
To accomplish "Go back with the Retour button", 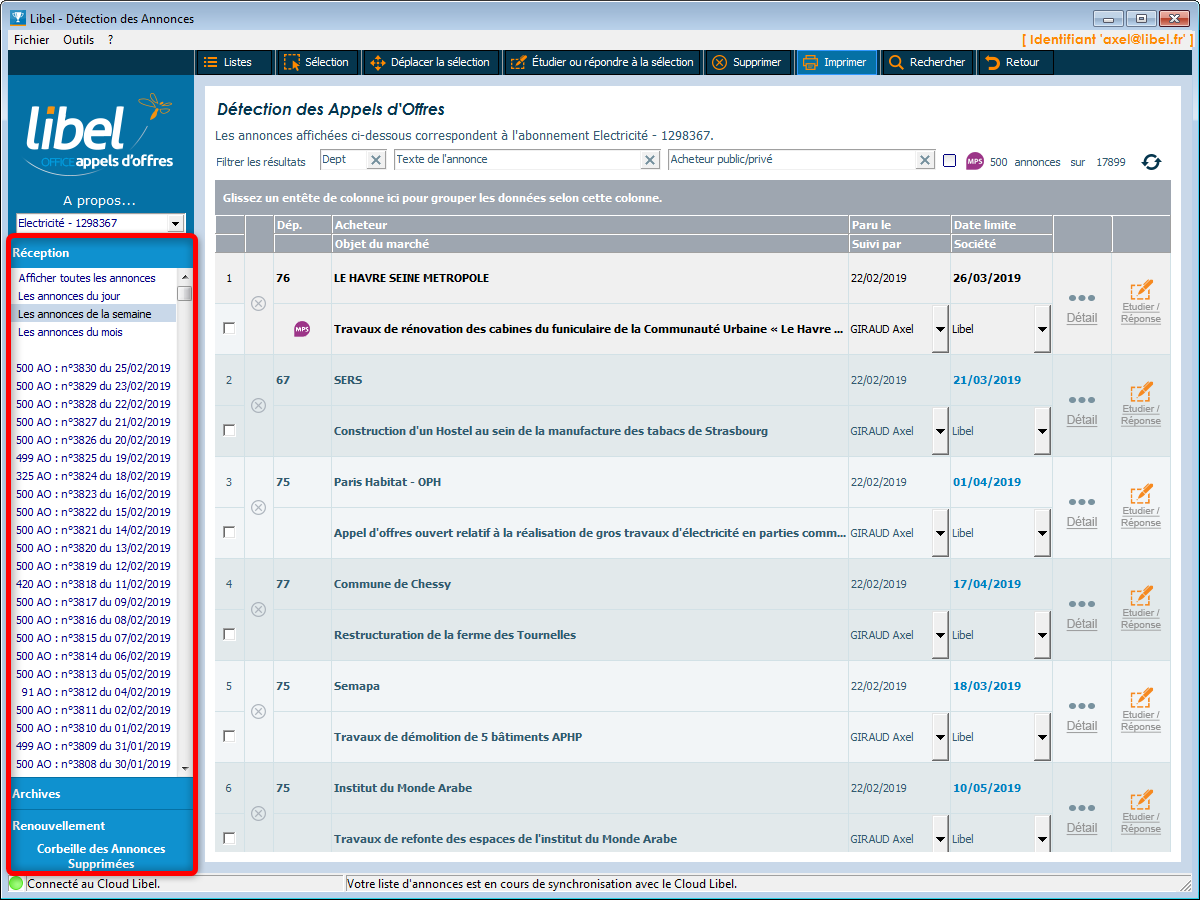I will click(x=1013, y=62).
